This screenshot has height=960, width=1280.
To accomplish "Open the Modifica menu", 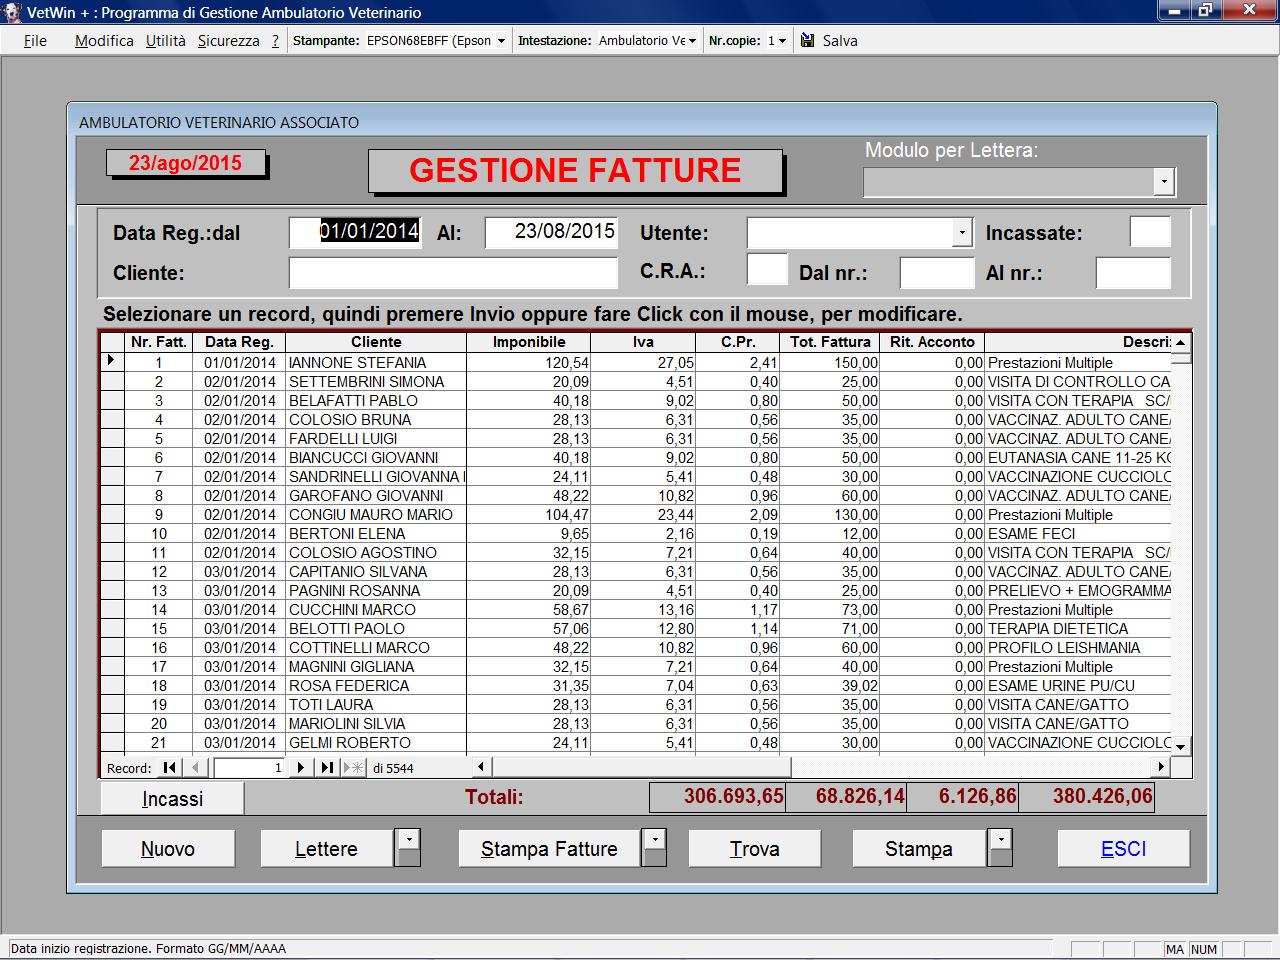I will [104, 41].
